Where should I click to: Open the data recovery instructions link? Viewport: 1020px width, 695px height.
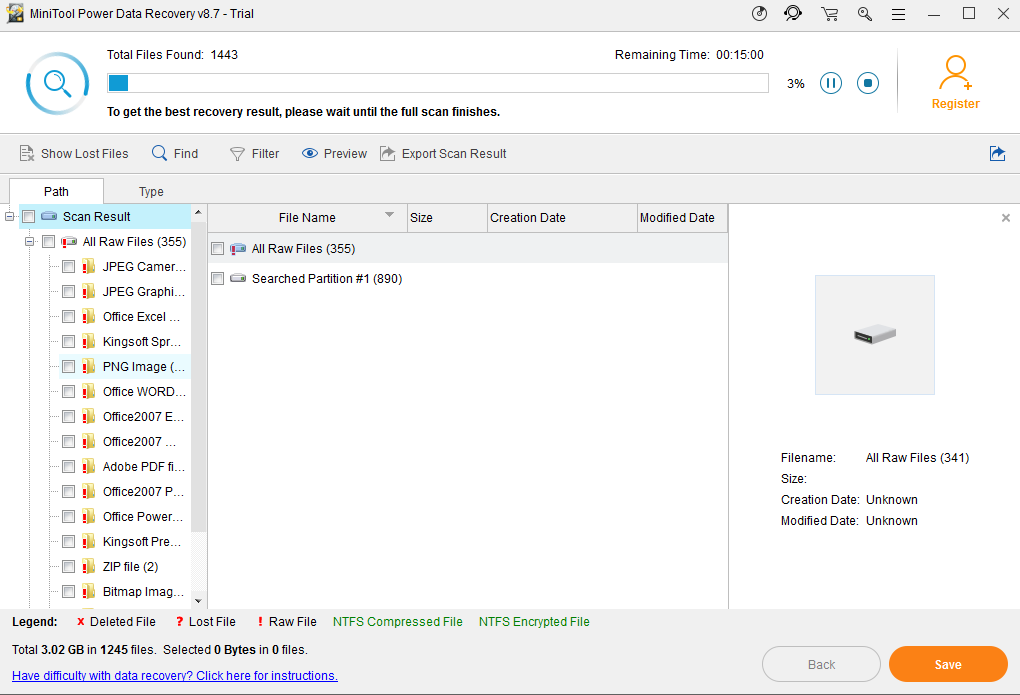pos(175,675)
